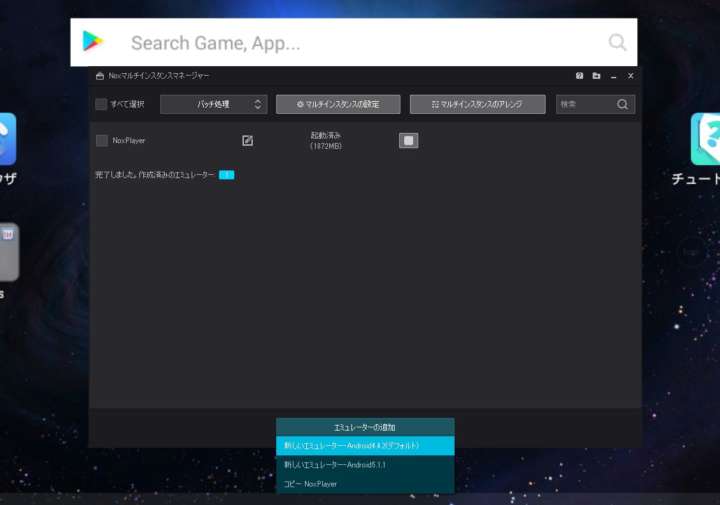Click the search magnifier in Google Play bar
Viewport: 720px width, 505px height.
click(x=618, y=42)
